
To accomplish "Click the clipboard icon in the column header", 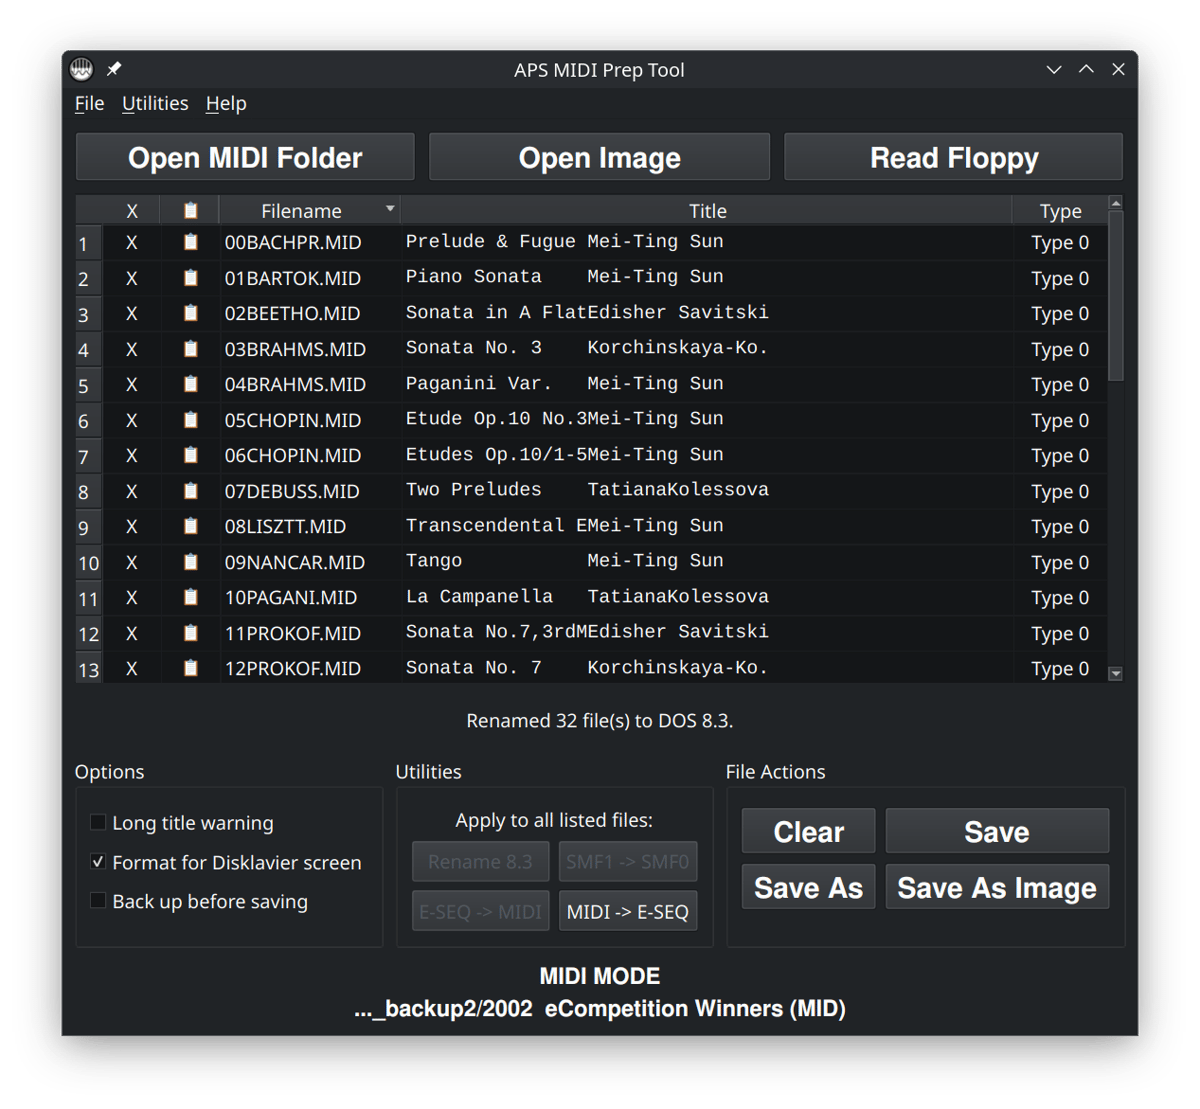I will 190,211.
